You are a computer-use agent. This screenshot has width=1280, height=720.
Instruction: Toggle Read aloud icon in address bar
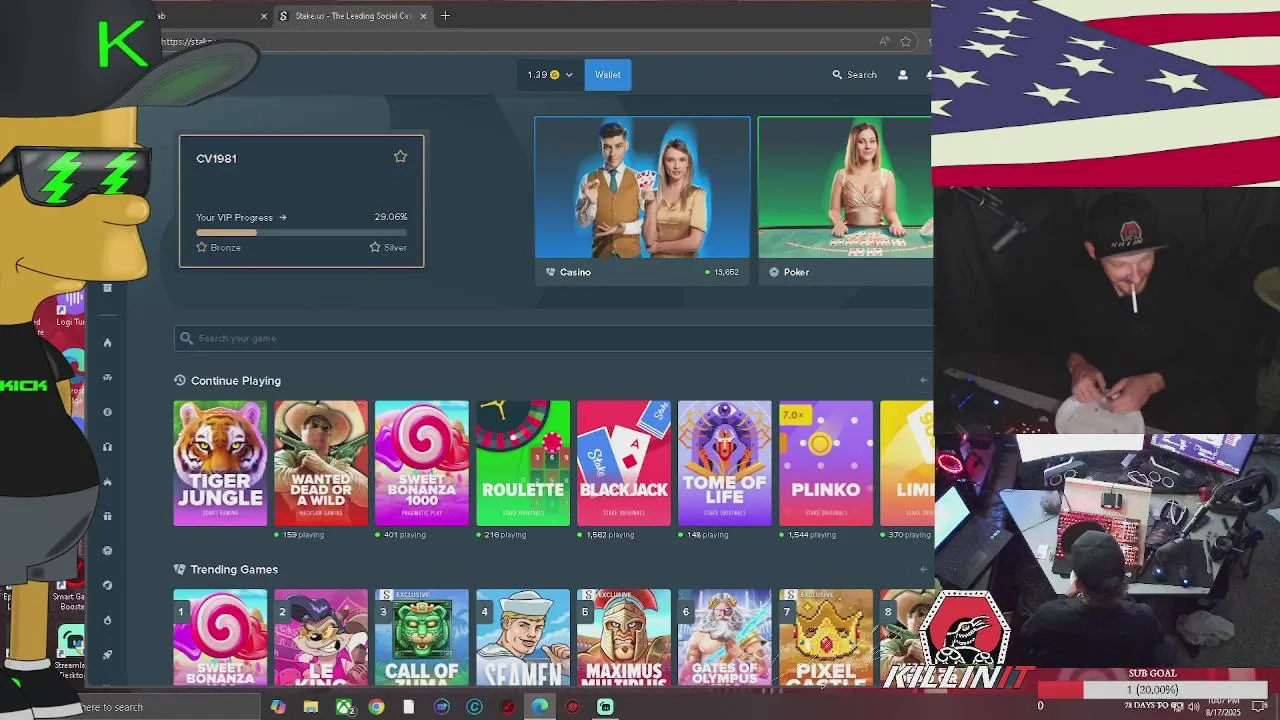pos(884,42)
